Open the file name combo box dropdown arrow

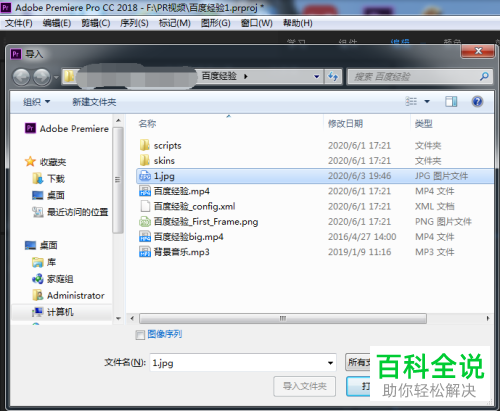point(330,363)
